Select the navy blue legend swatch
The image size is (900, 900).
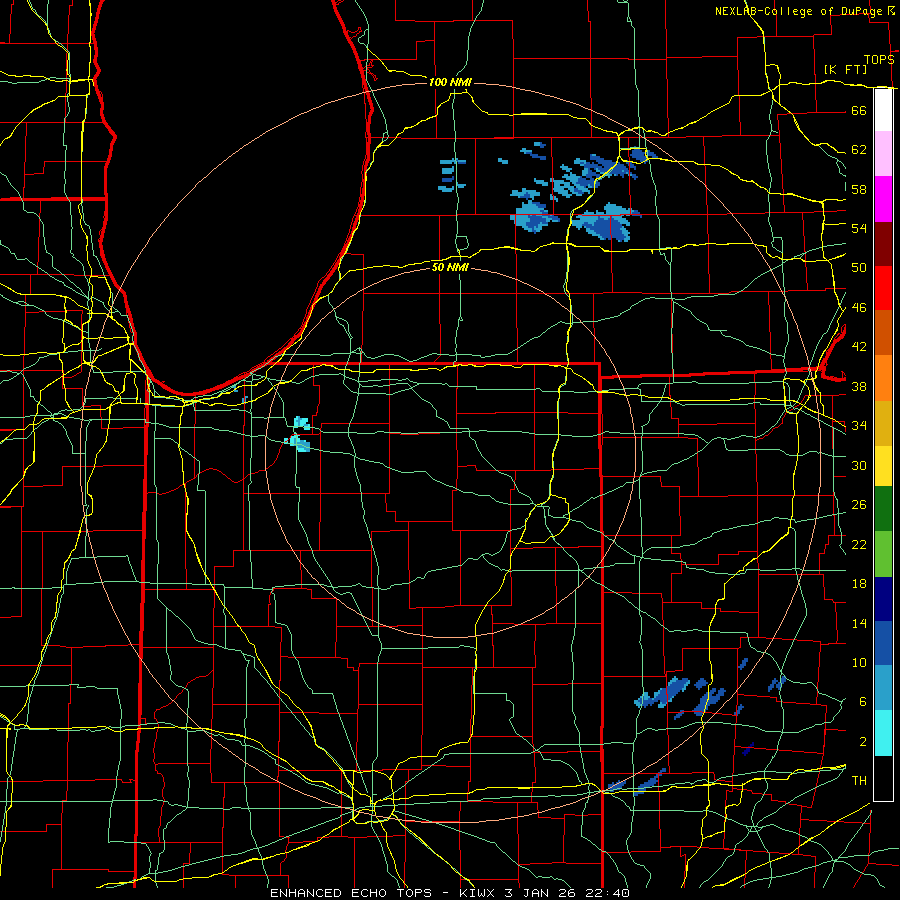(883, 599)
